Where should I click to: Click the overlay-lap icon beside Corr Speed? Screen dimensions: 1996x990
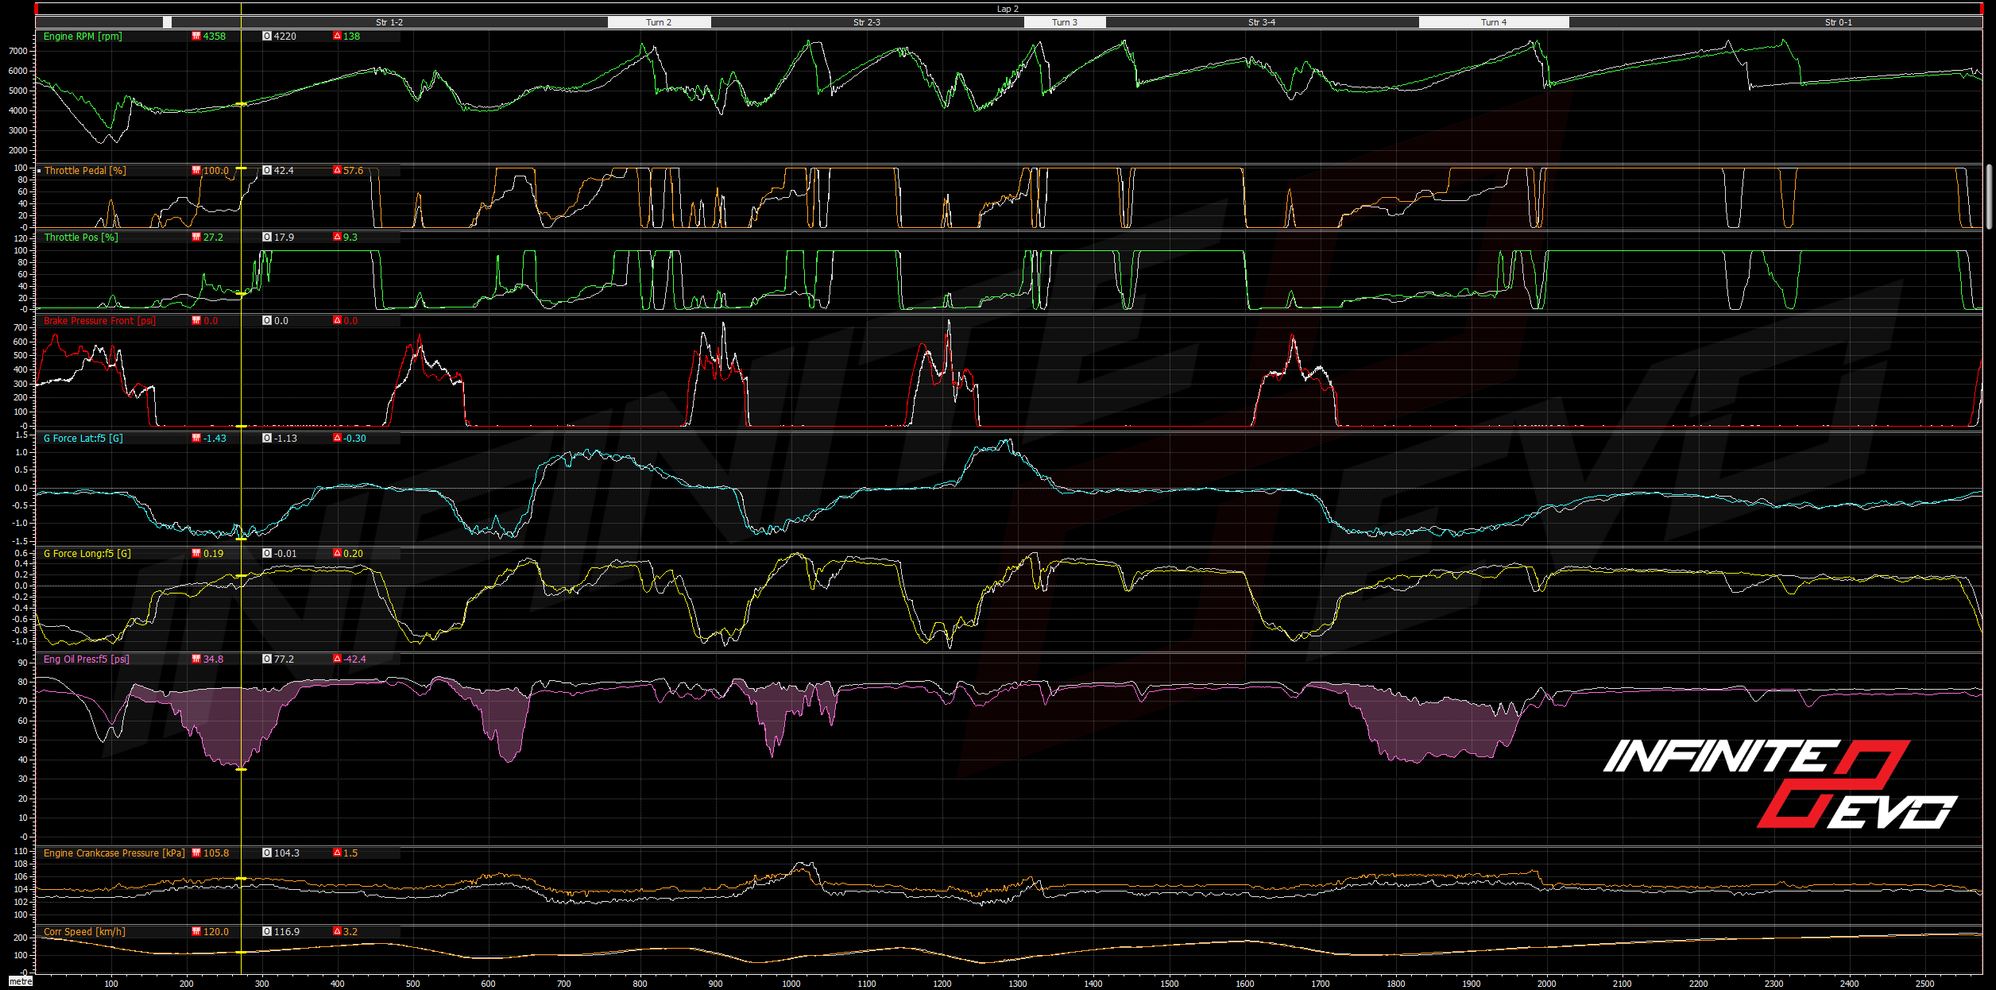pos(267,932)
